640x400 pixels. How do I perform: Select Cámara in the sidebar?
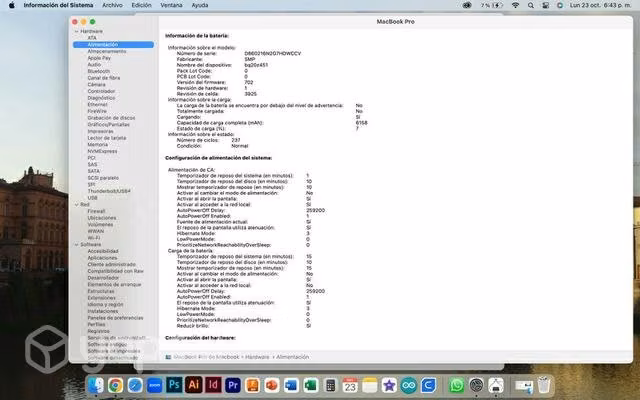click(96, 84)
